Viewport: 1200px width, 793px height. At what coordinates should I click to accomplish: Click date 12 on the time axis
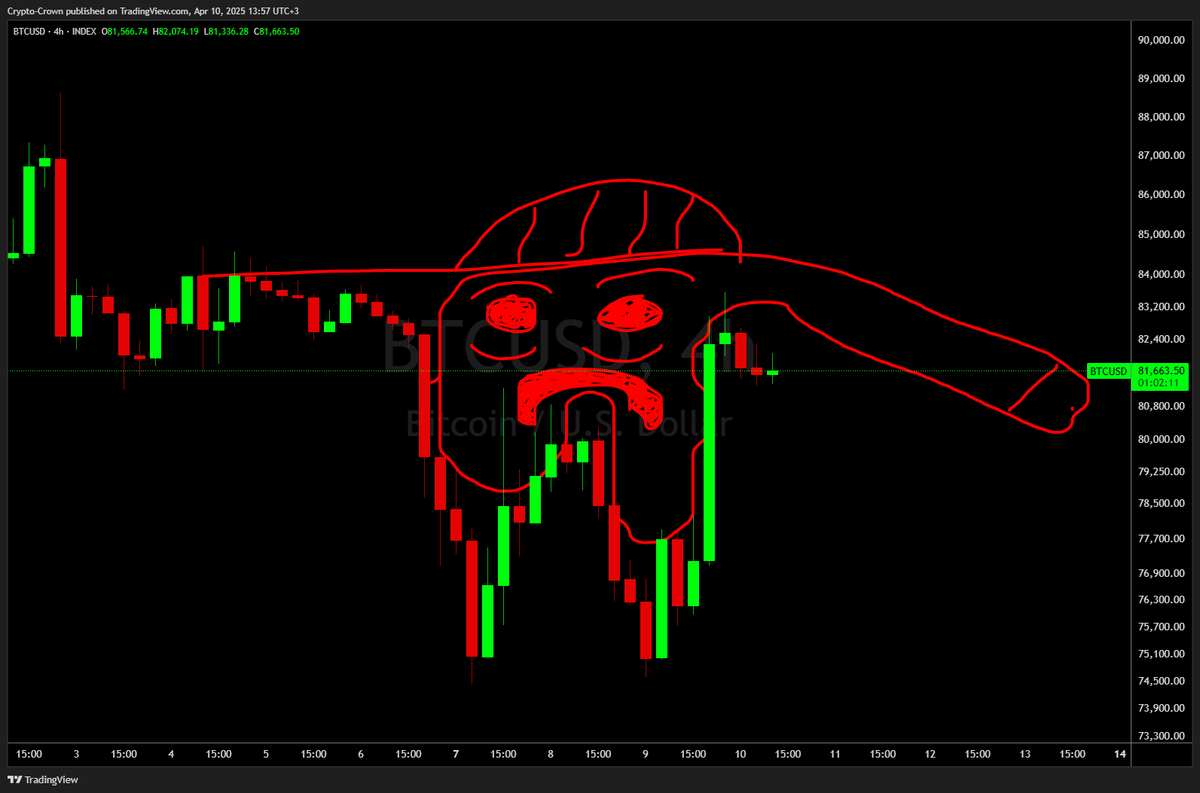[x=930, y=754]
